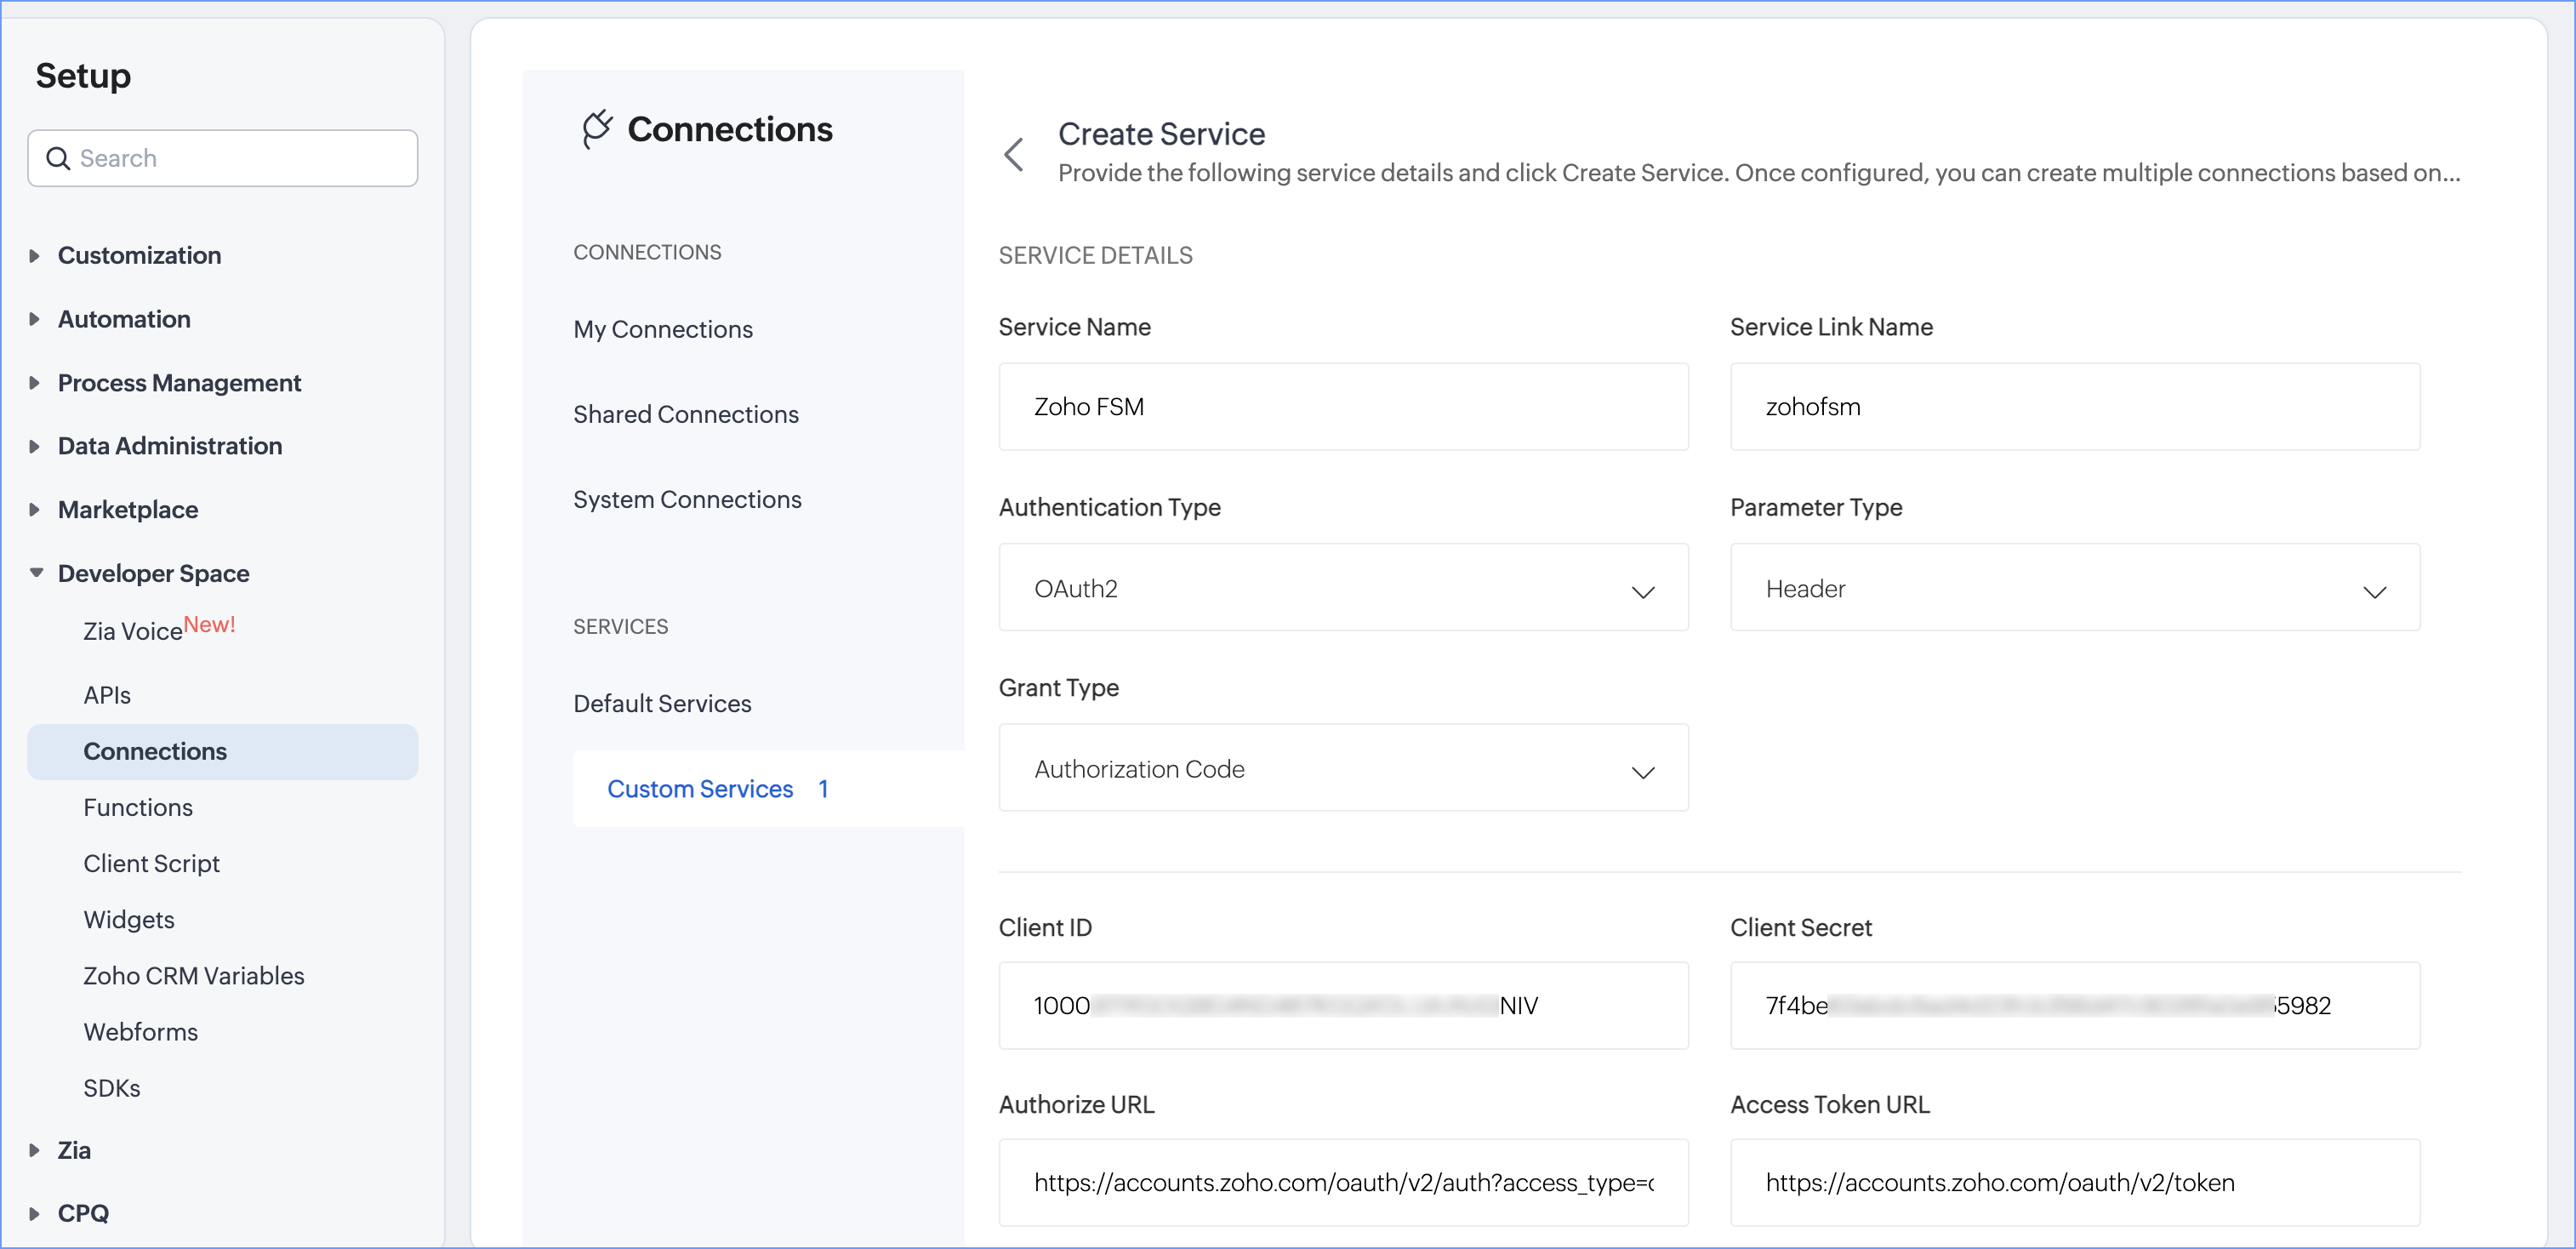The width and height of the screenshot is (2576, 1249).
Task: Open Zia Voice settings
Action: coord(133,631)
